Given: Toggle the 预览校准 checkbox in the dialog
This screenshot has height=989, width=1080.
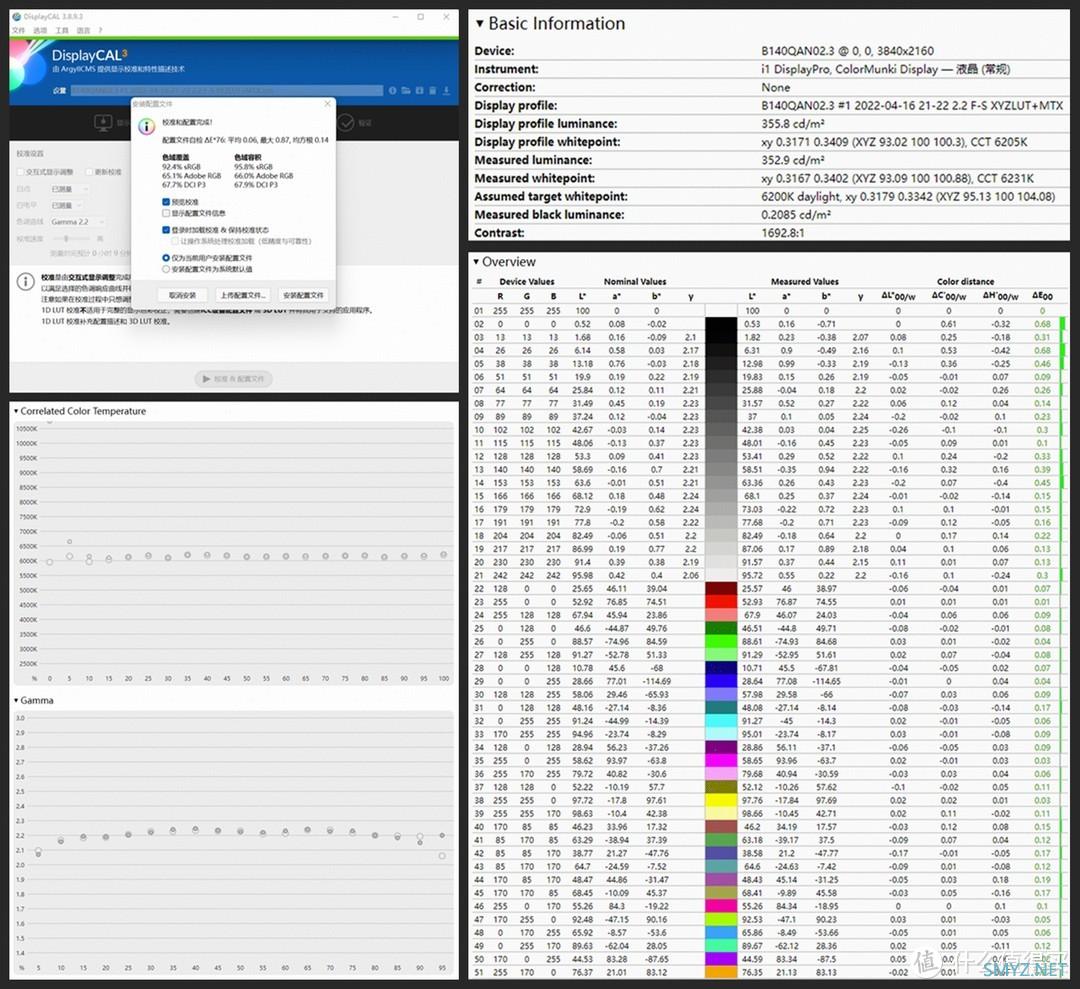Looking at the screenshot, I should coord(166,202).
